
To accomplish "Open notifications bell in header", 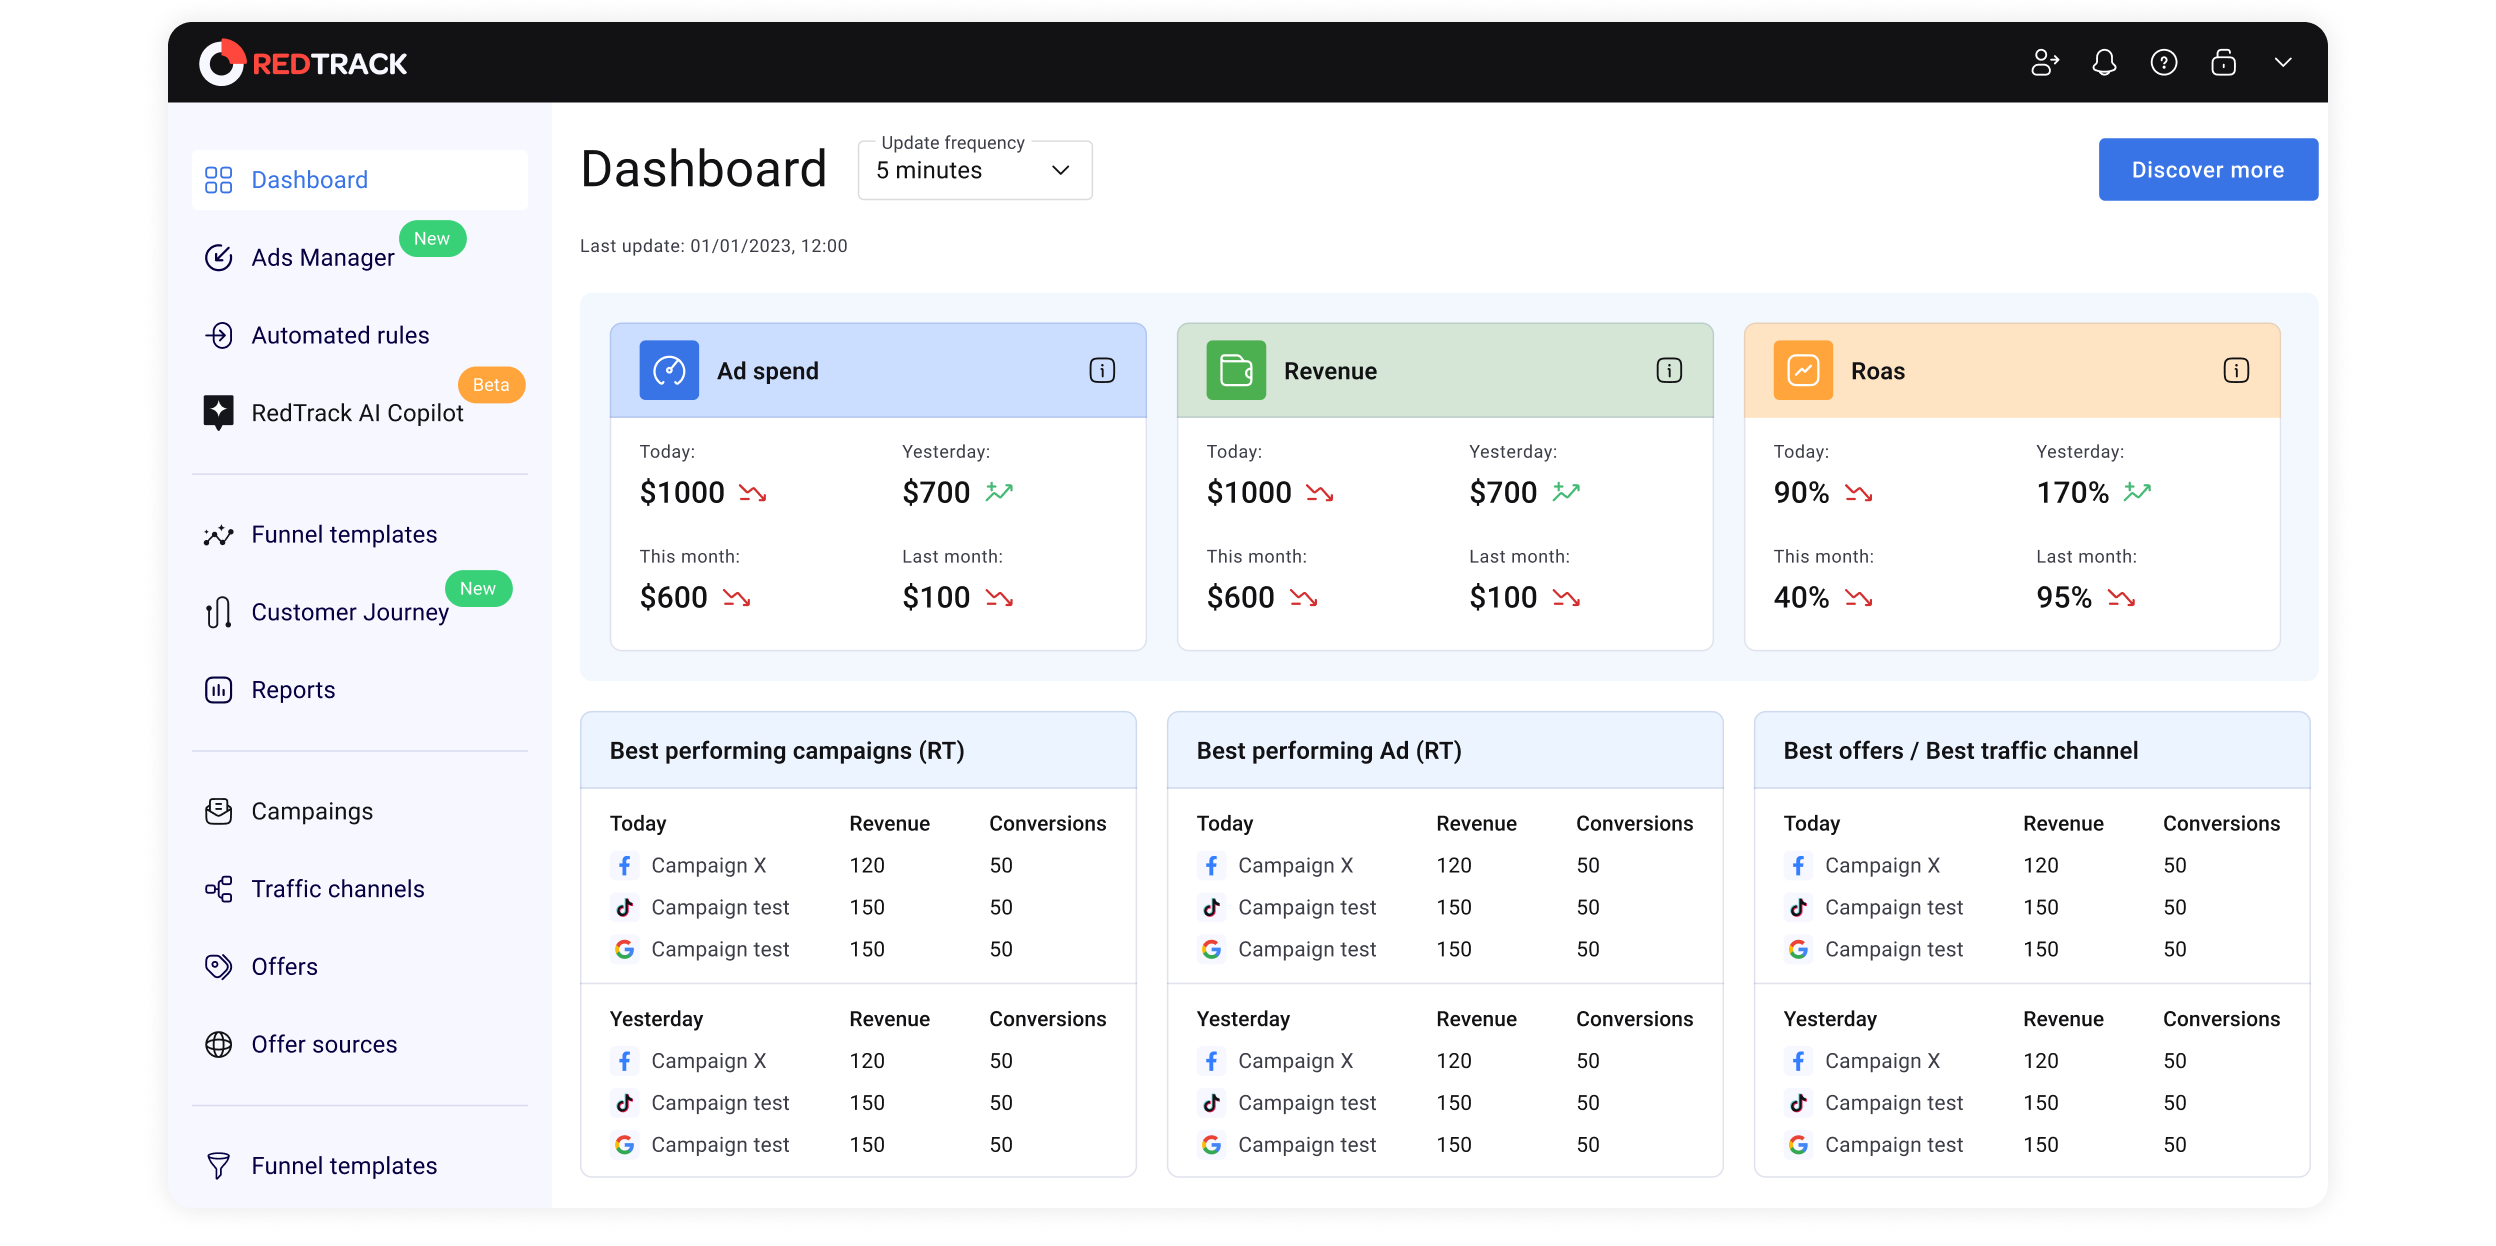I will pos(2104,63).
